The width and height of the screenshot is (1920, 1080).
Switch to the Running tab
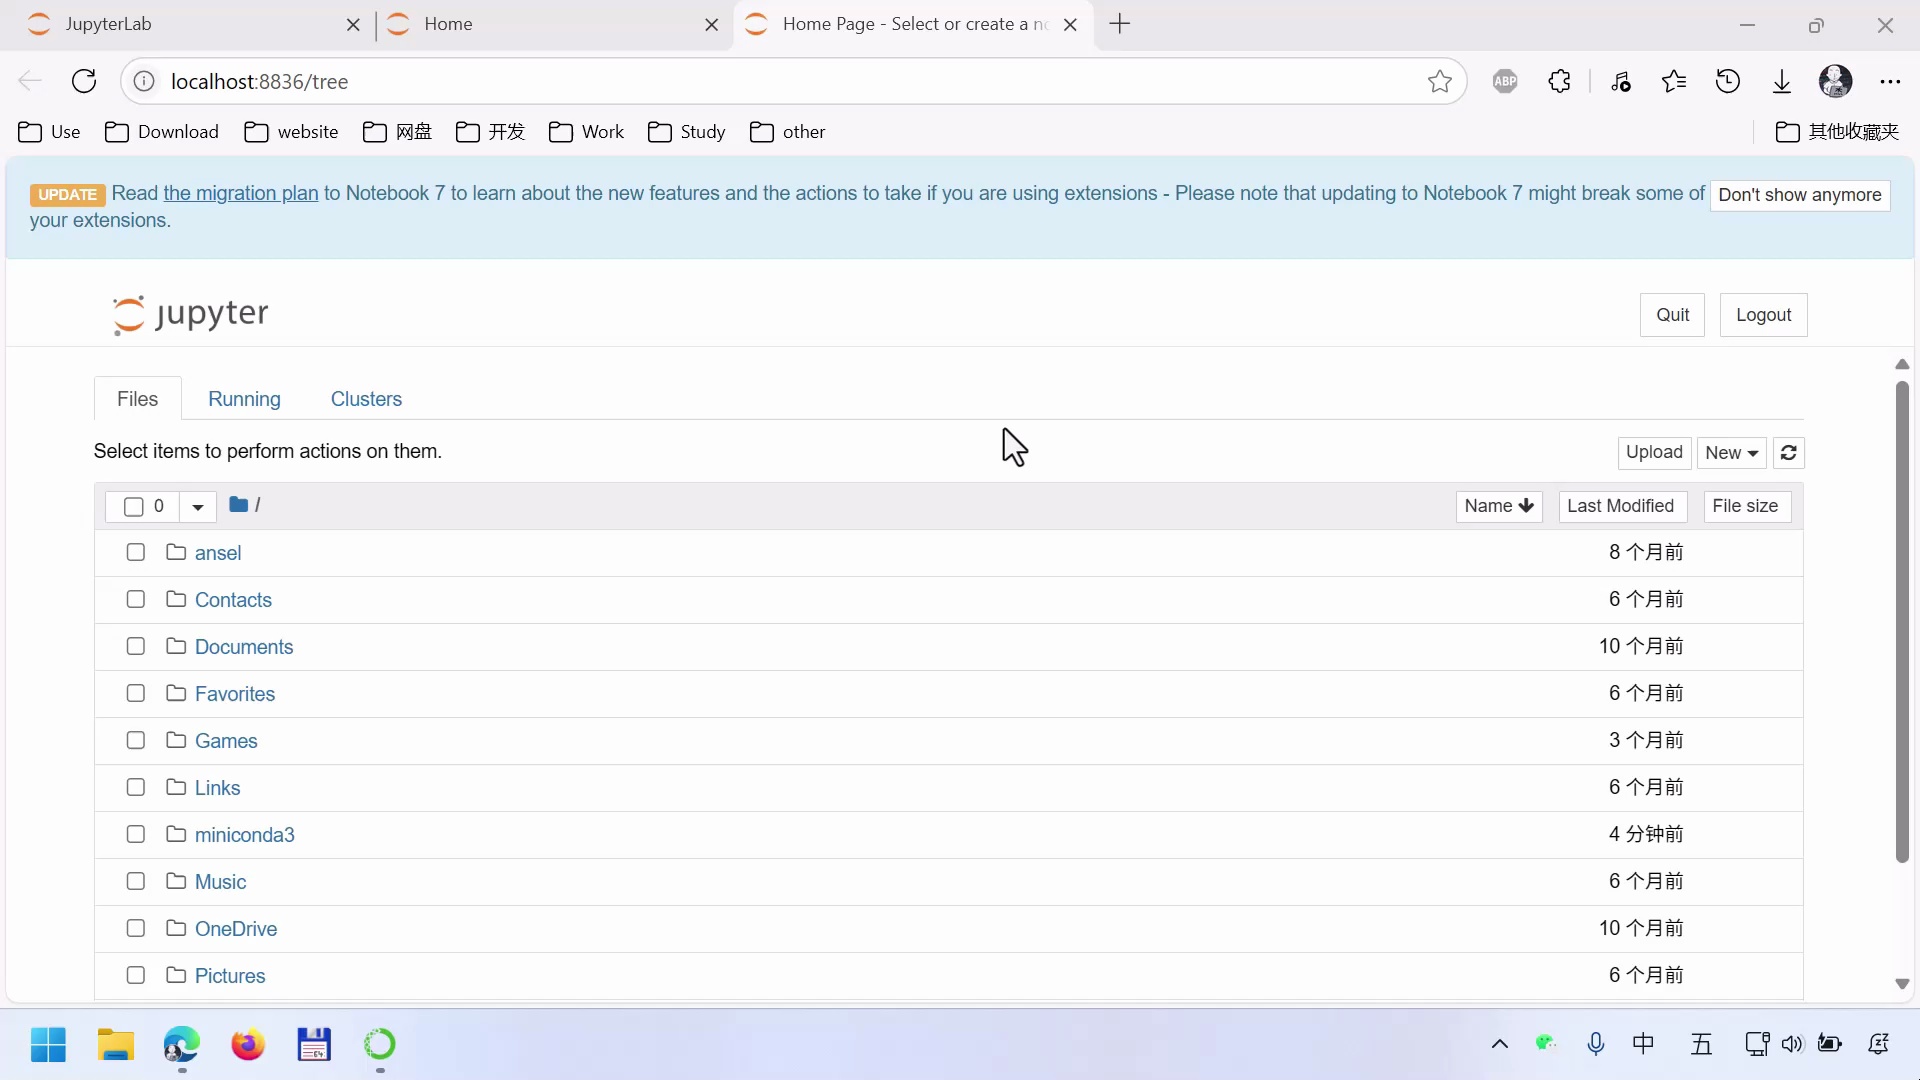244,399
